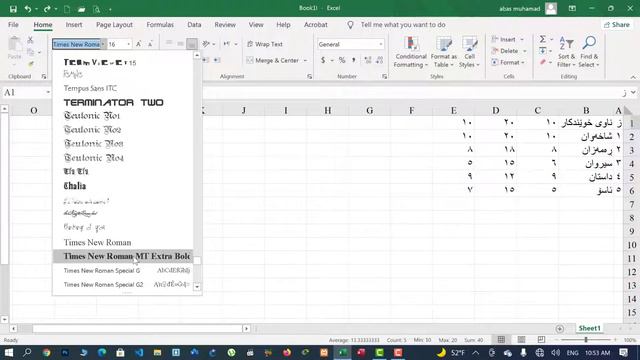640x360 pixels.
Task: Click the zoom slider in status bar
Action: [x=586, y=340]
